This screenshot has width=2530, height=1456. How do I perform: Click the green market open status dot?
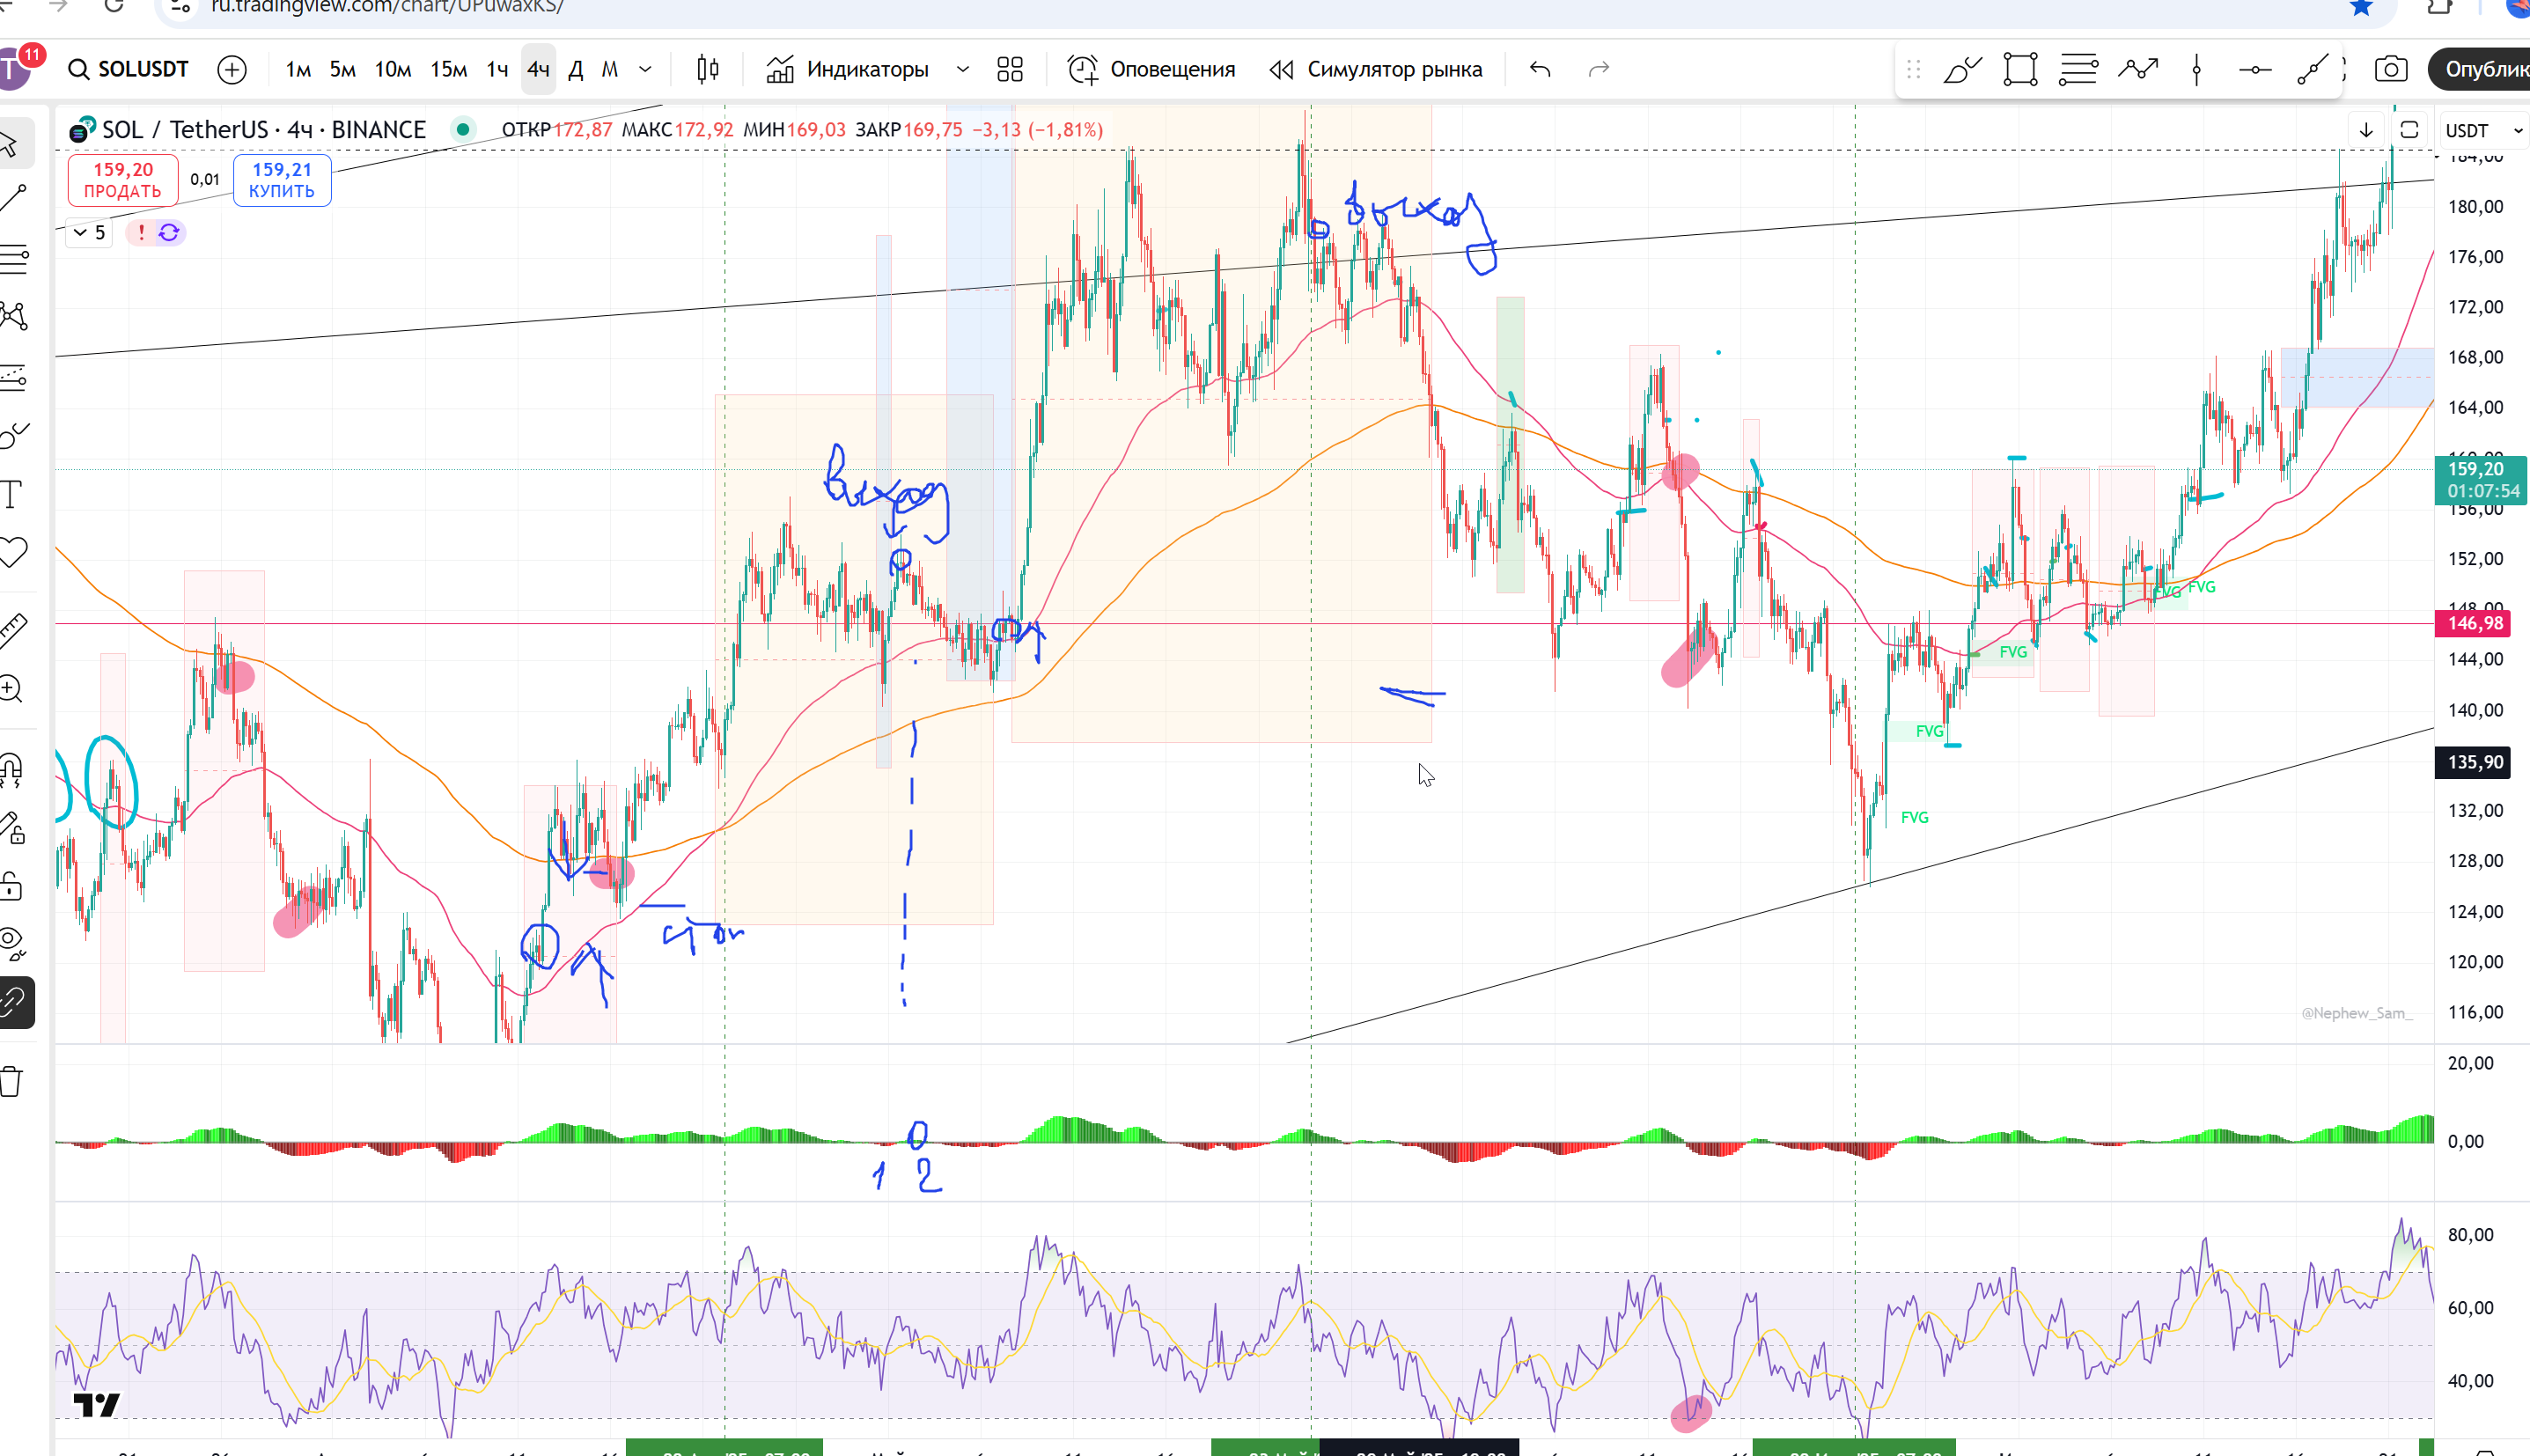point(462,129)
